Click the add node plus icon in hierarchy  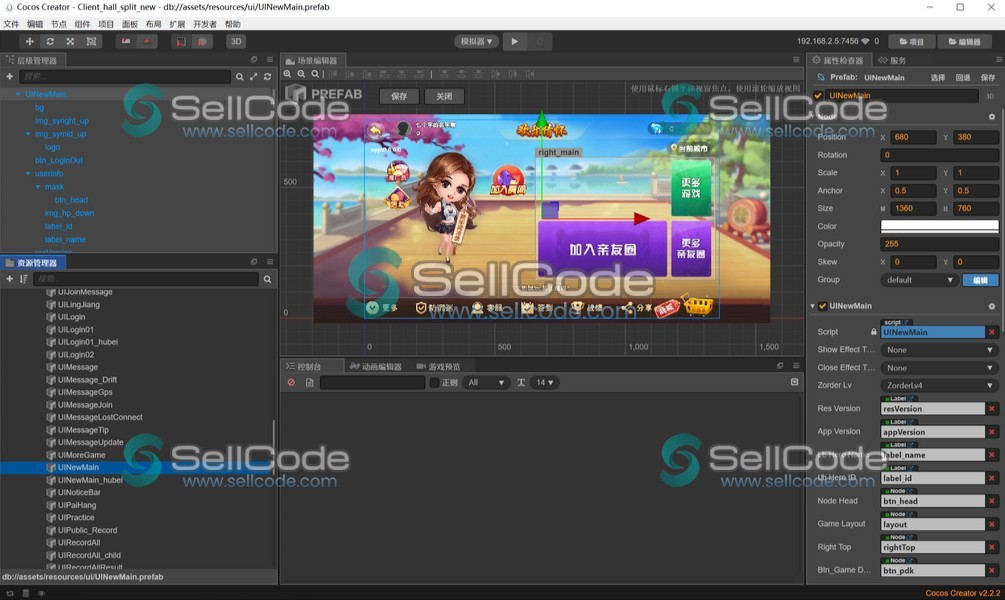pyautogui.click(x=10, y=76)
